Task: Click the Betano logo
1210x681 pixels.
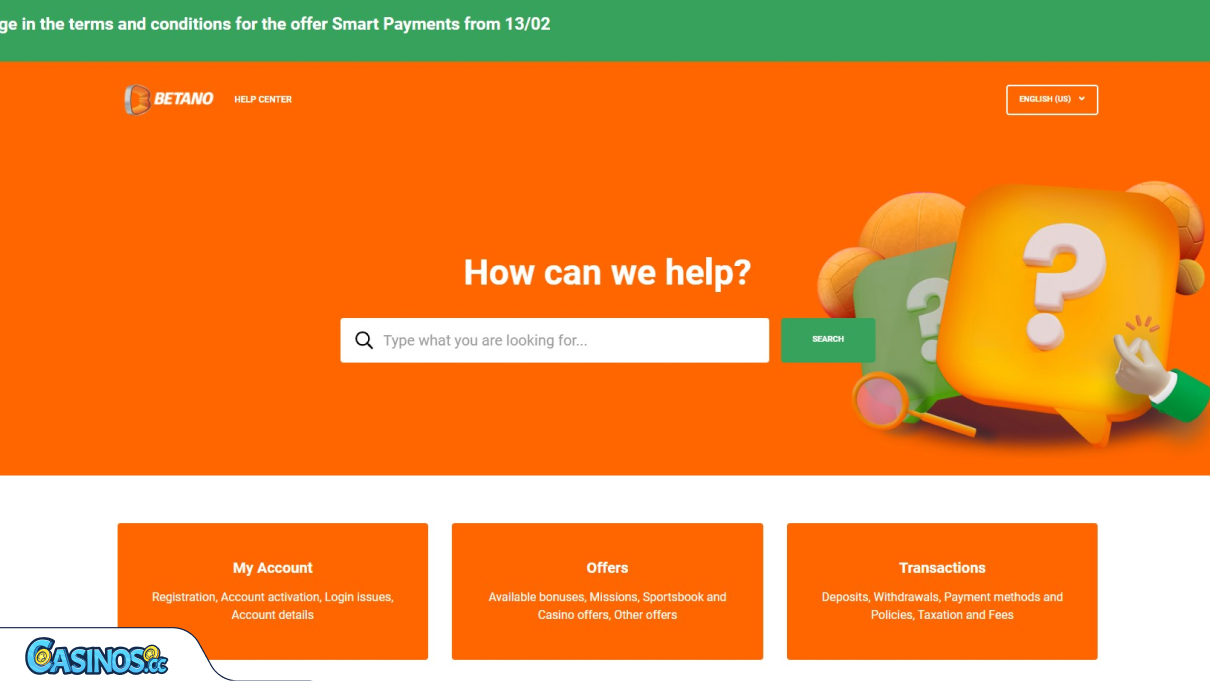Action: [x=169, y=99]
